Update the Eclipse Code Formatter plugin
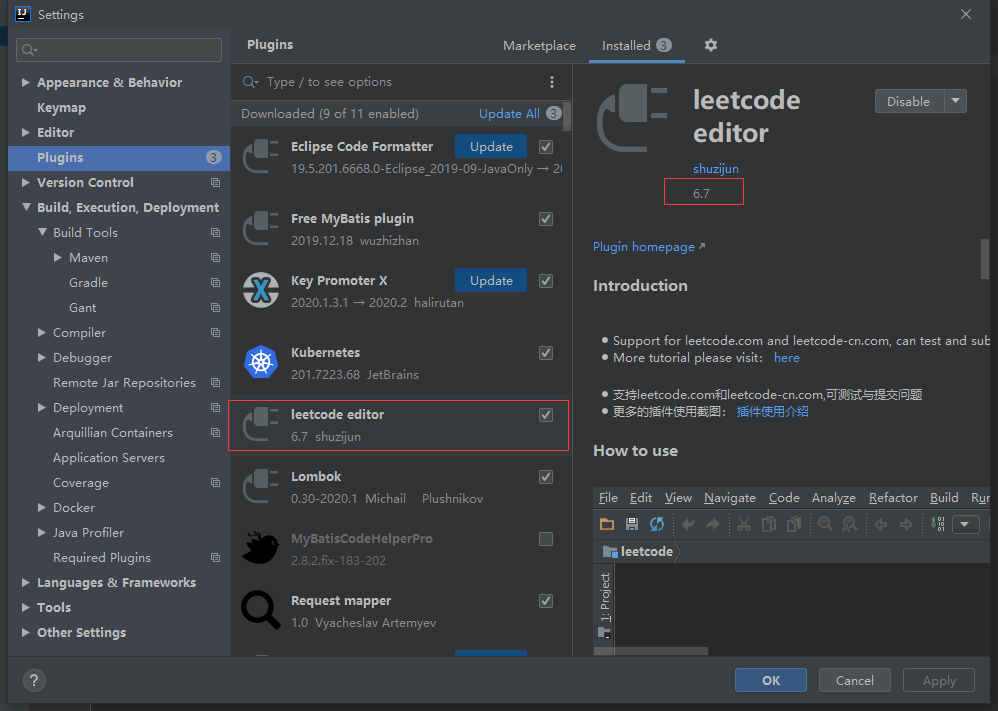 pos(491,146)
